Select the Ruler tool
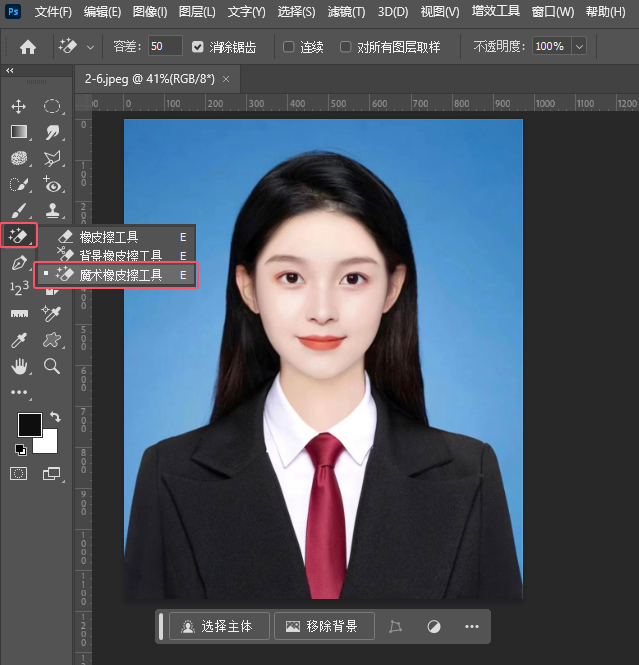Screen dimensions: 639x665 19,314
